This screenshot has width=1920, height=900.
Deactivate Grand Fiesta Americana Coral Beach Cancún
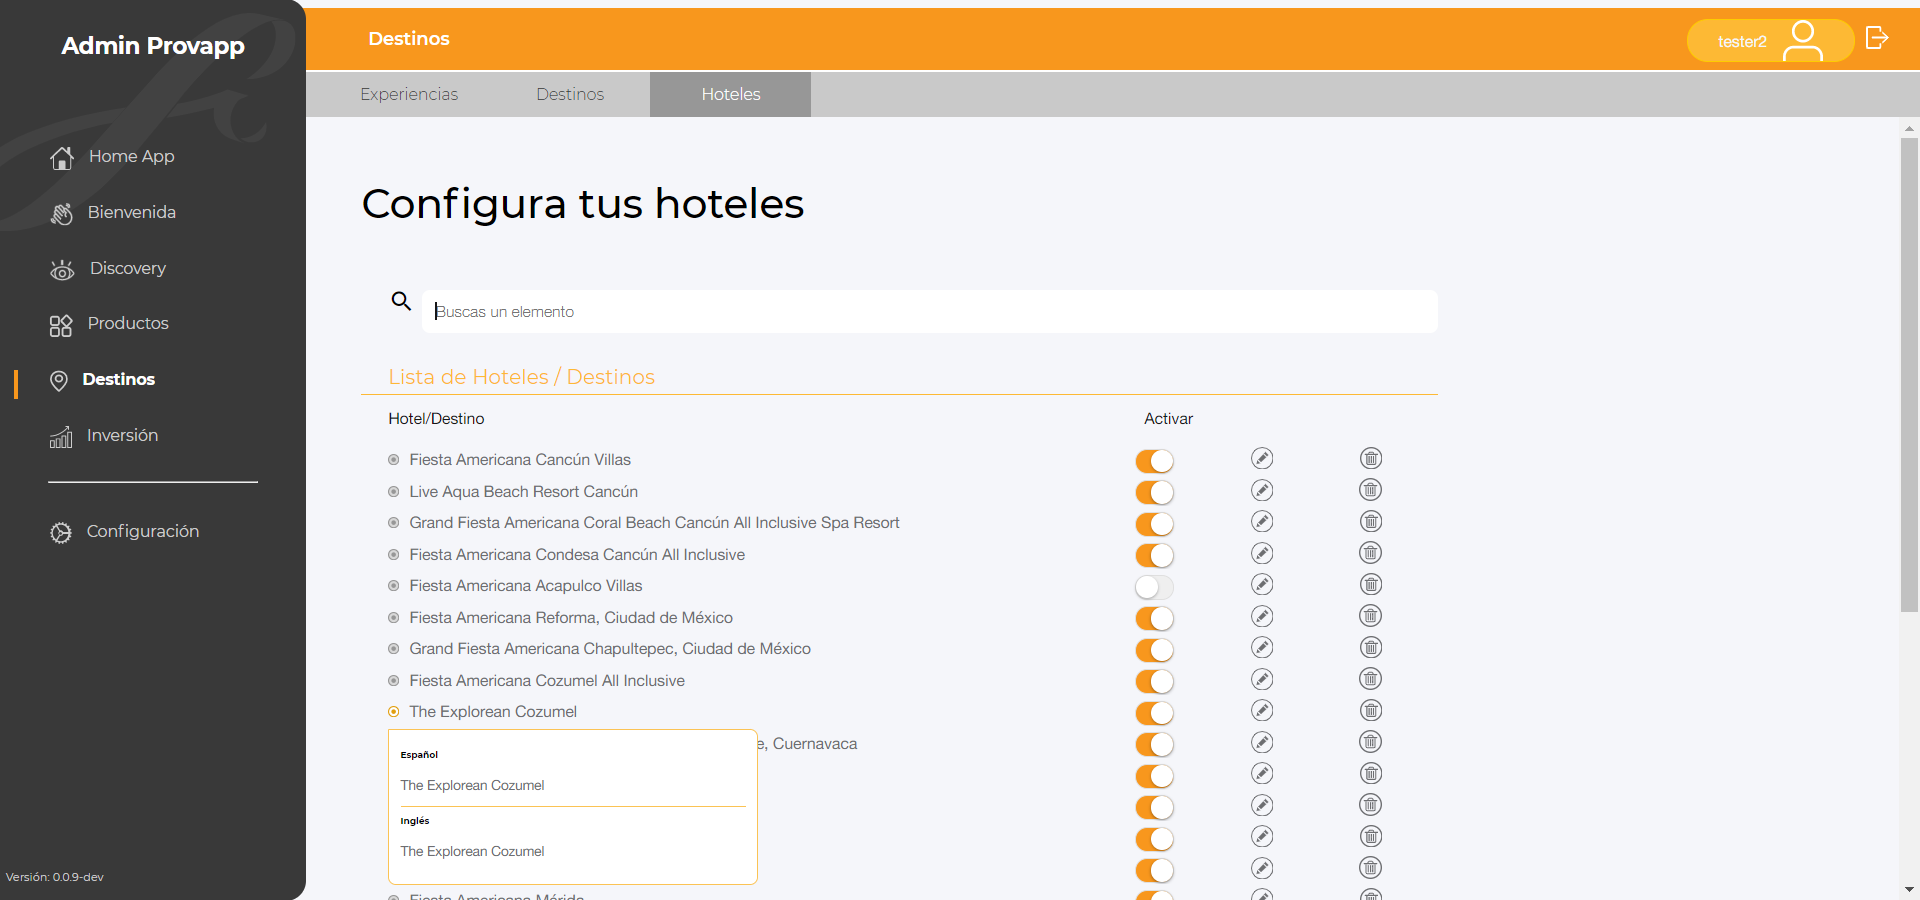(1154, 524)
